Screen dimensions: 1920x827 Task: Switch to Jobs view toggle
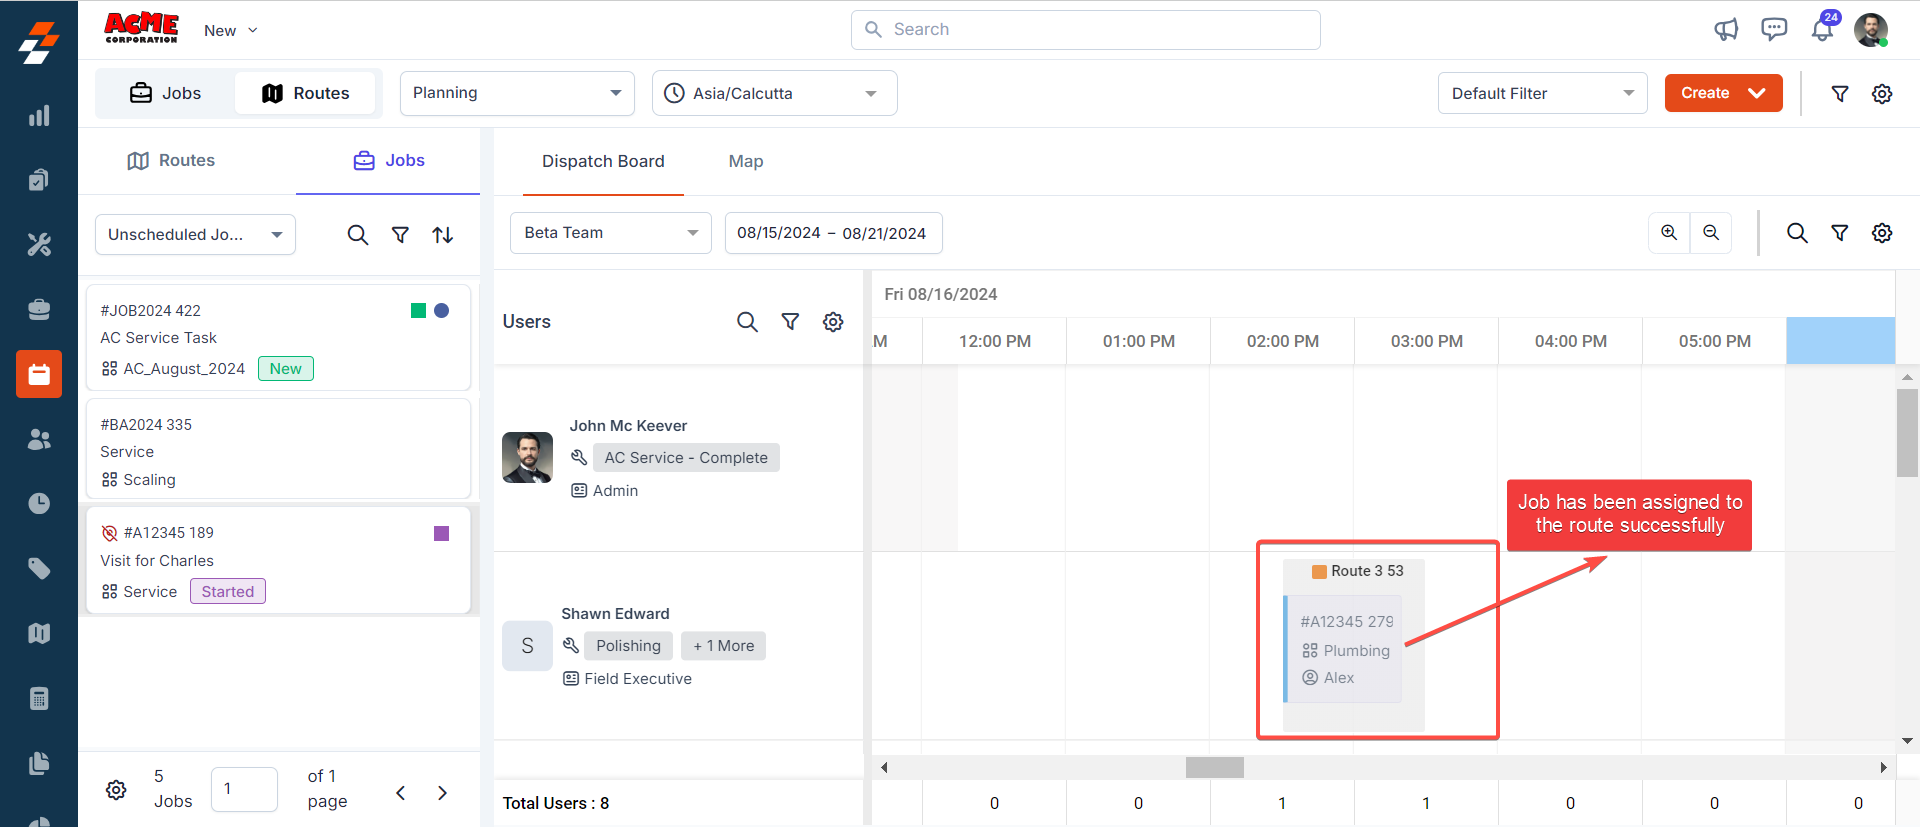(166, 93)
